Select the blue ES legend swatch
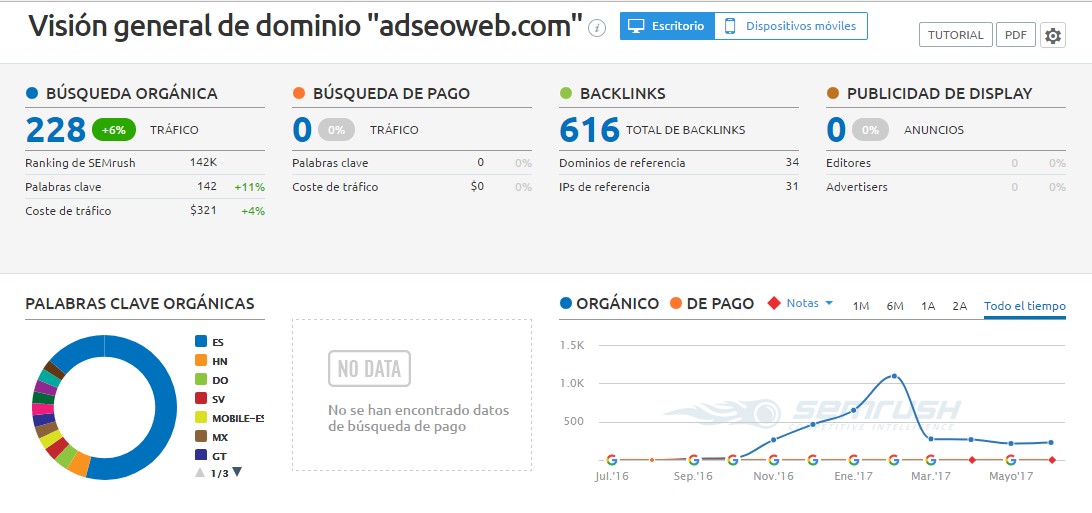1092x513 pixels. click(x=201, y=341)
